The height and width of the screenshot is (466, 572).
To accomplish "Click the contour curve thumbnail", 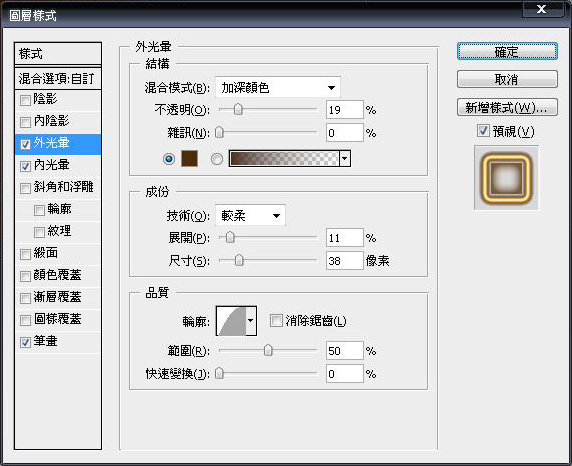I will [x=231, y=321].
